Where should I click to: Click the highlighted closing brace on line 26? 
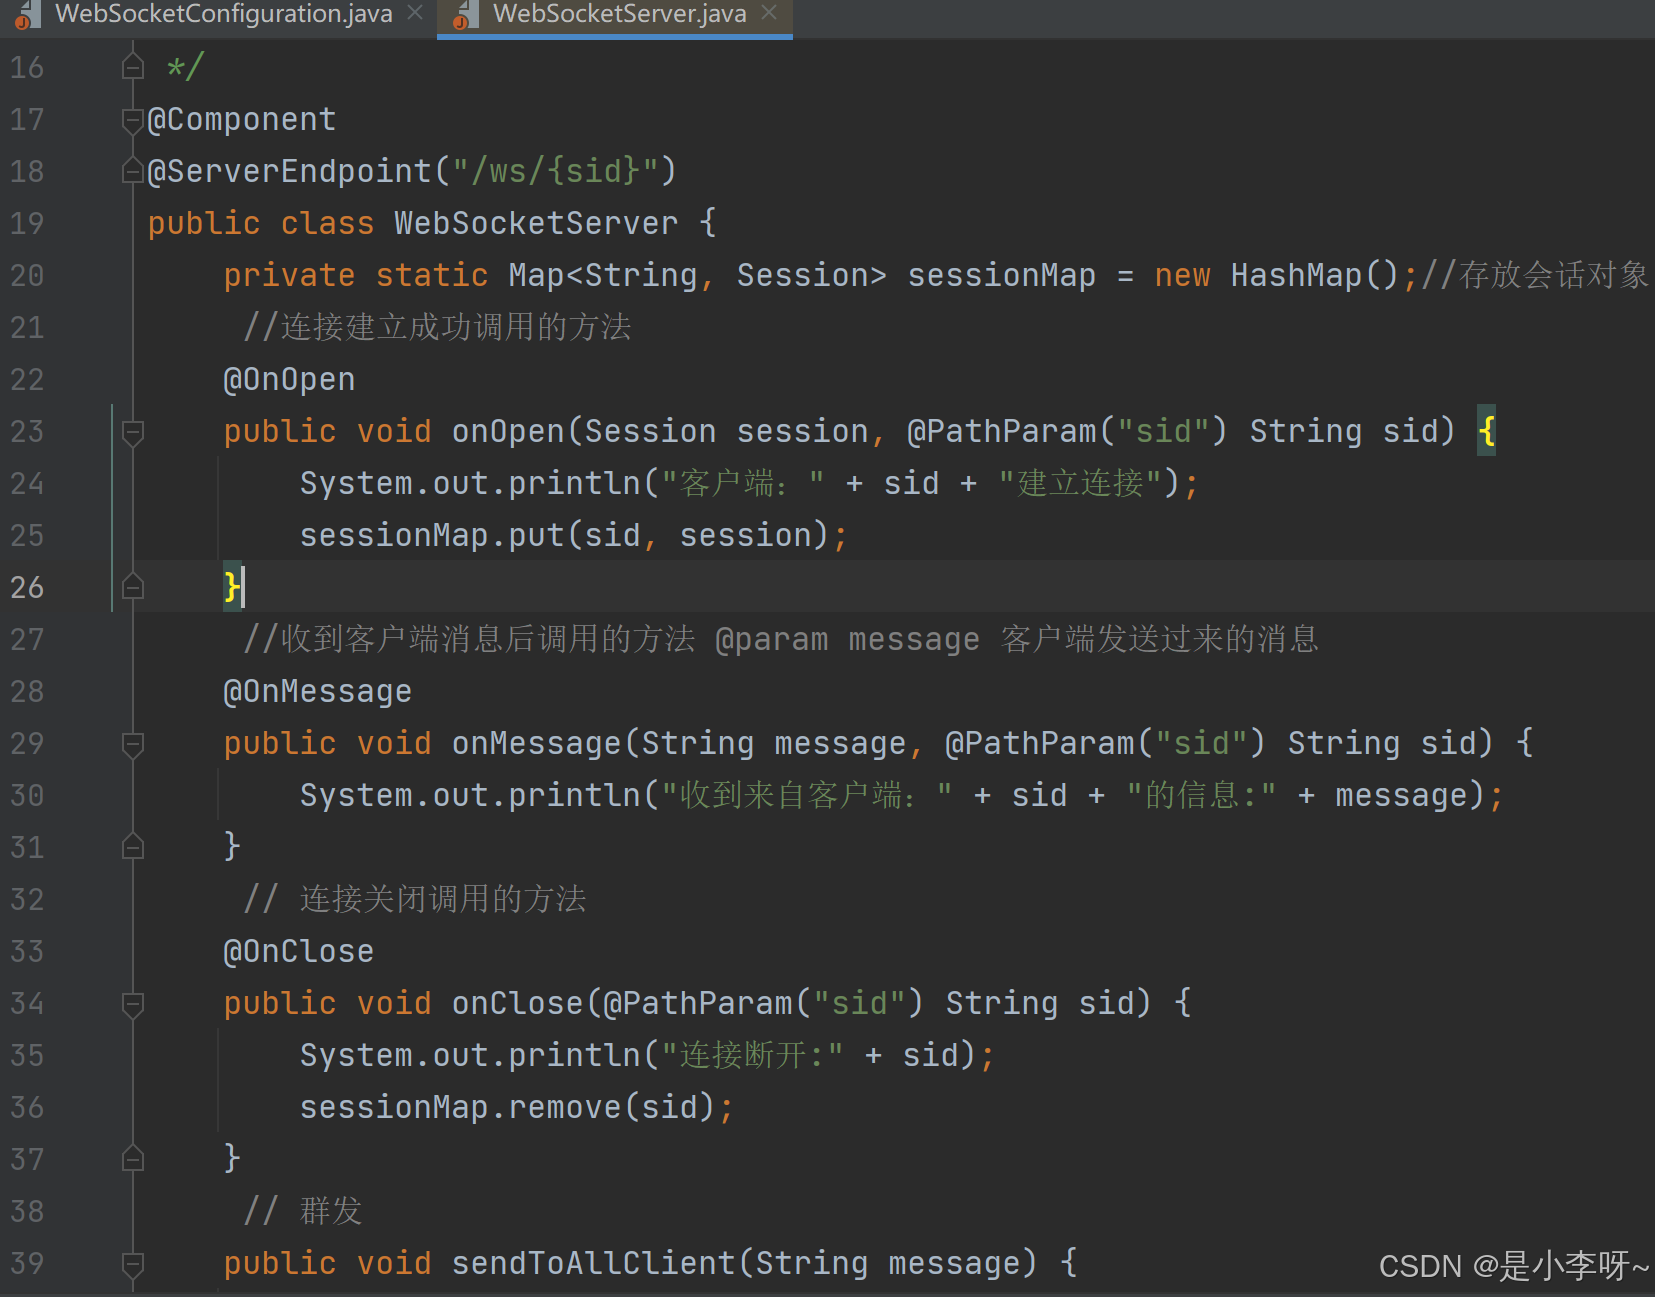tap(232, 587)
